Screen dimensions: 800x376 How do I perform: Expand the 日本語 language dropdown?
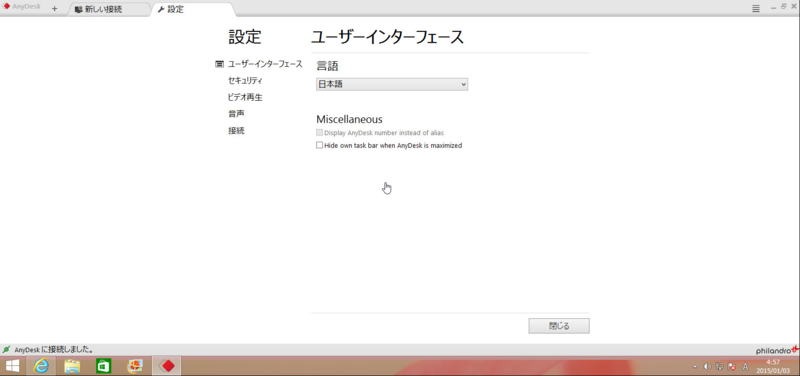coord(392,84)
